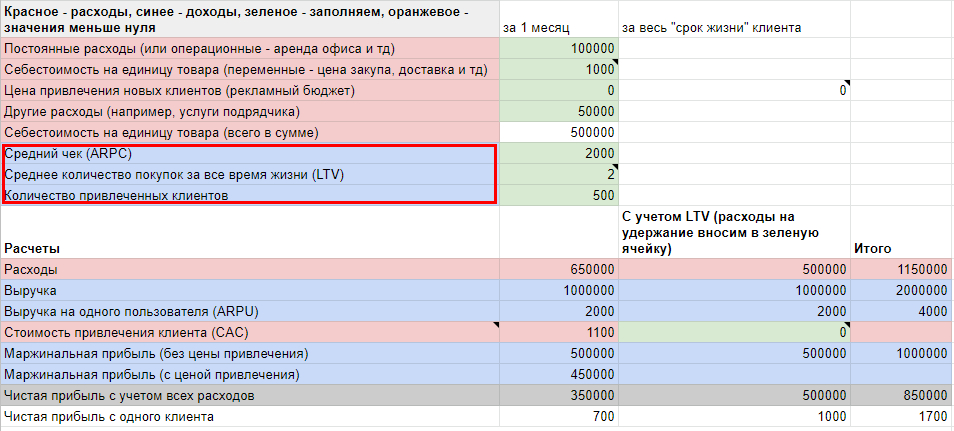Screen dimensions: 954x431
Task: Select the 'Средний чек (ARPC)' label cell
Action: (249, 153)
